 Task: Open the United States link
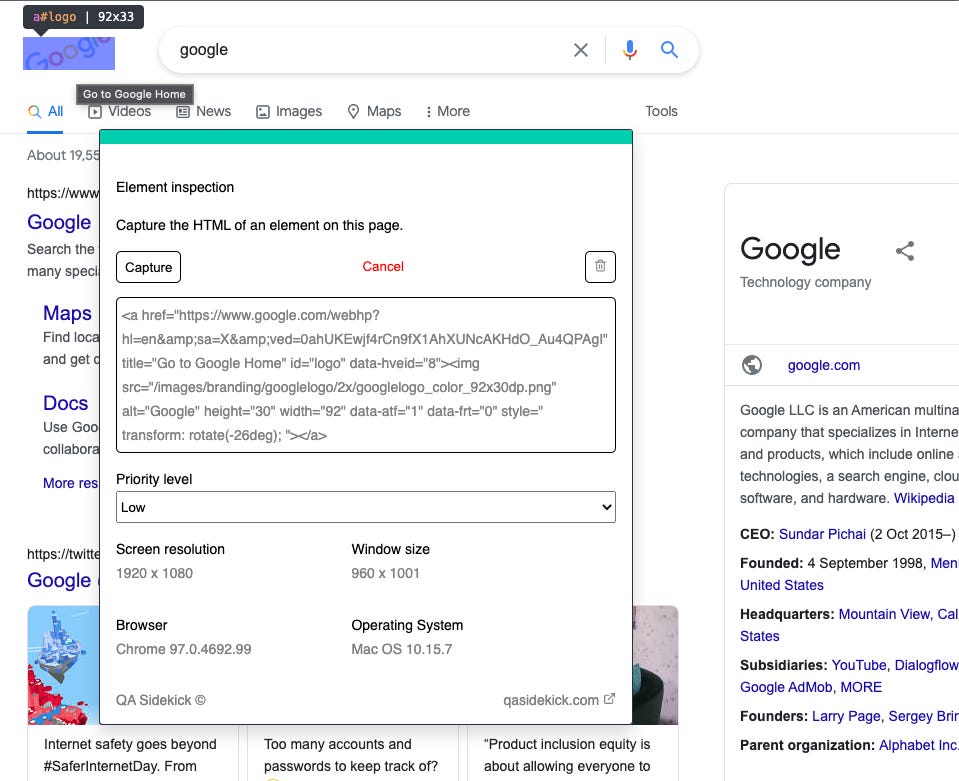[782, 585]
